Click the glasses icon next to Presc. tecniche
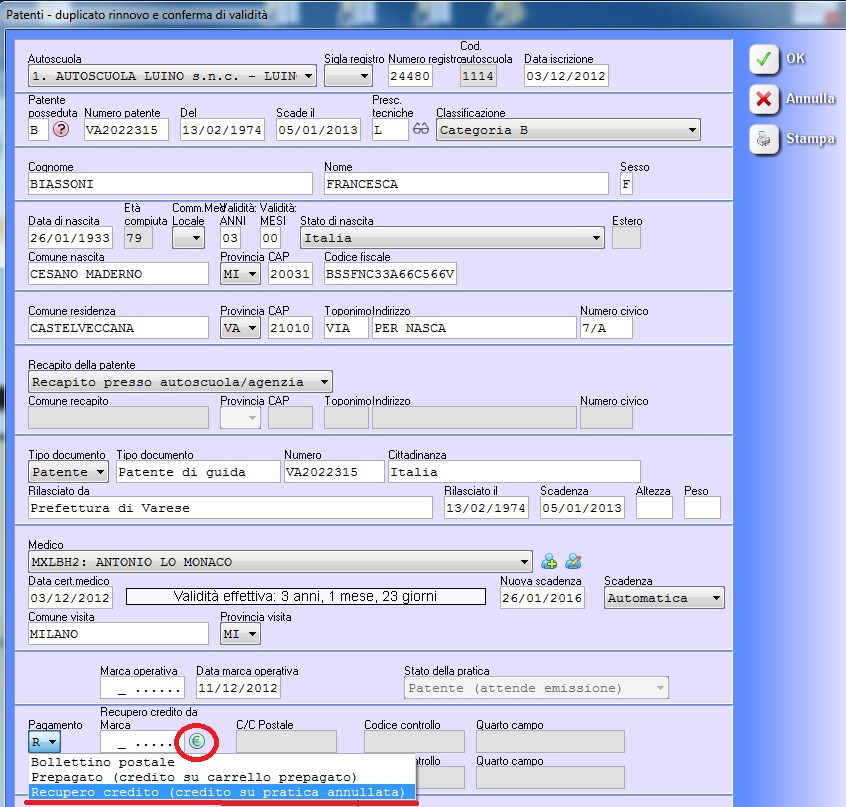Screen dimensions: 846x807 pos(421,129)
